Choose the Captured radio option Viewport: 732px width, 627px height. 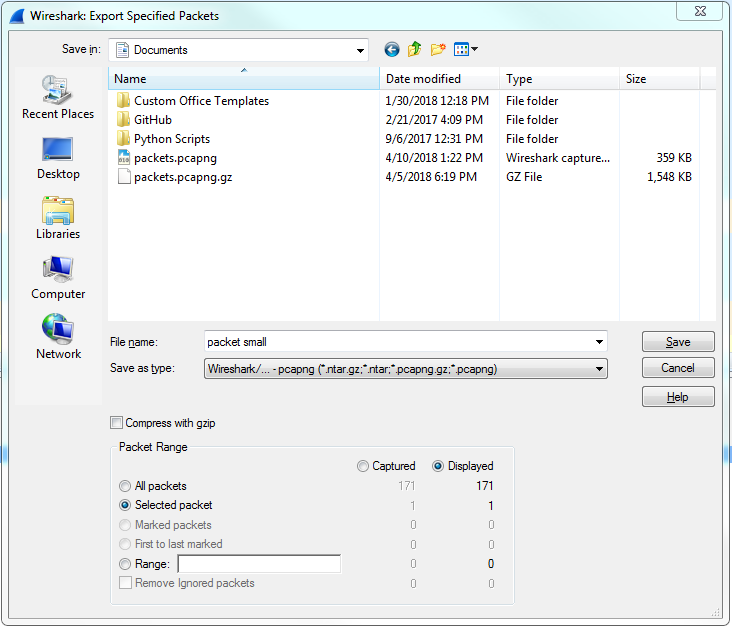363,466
